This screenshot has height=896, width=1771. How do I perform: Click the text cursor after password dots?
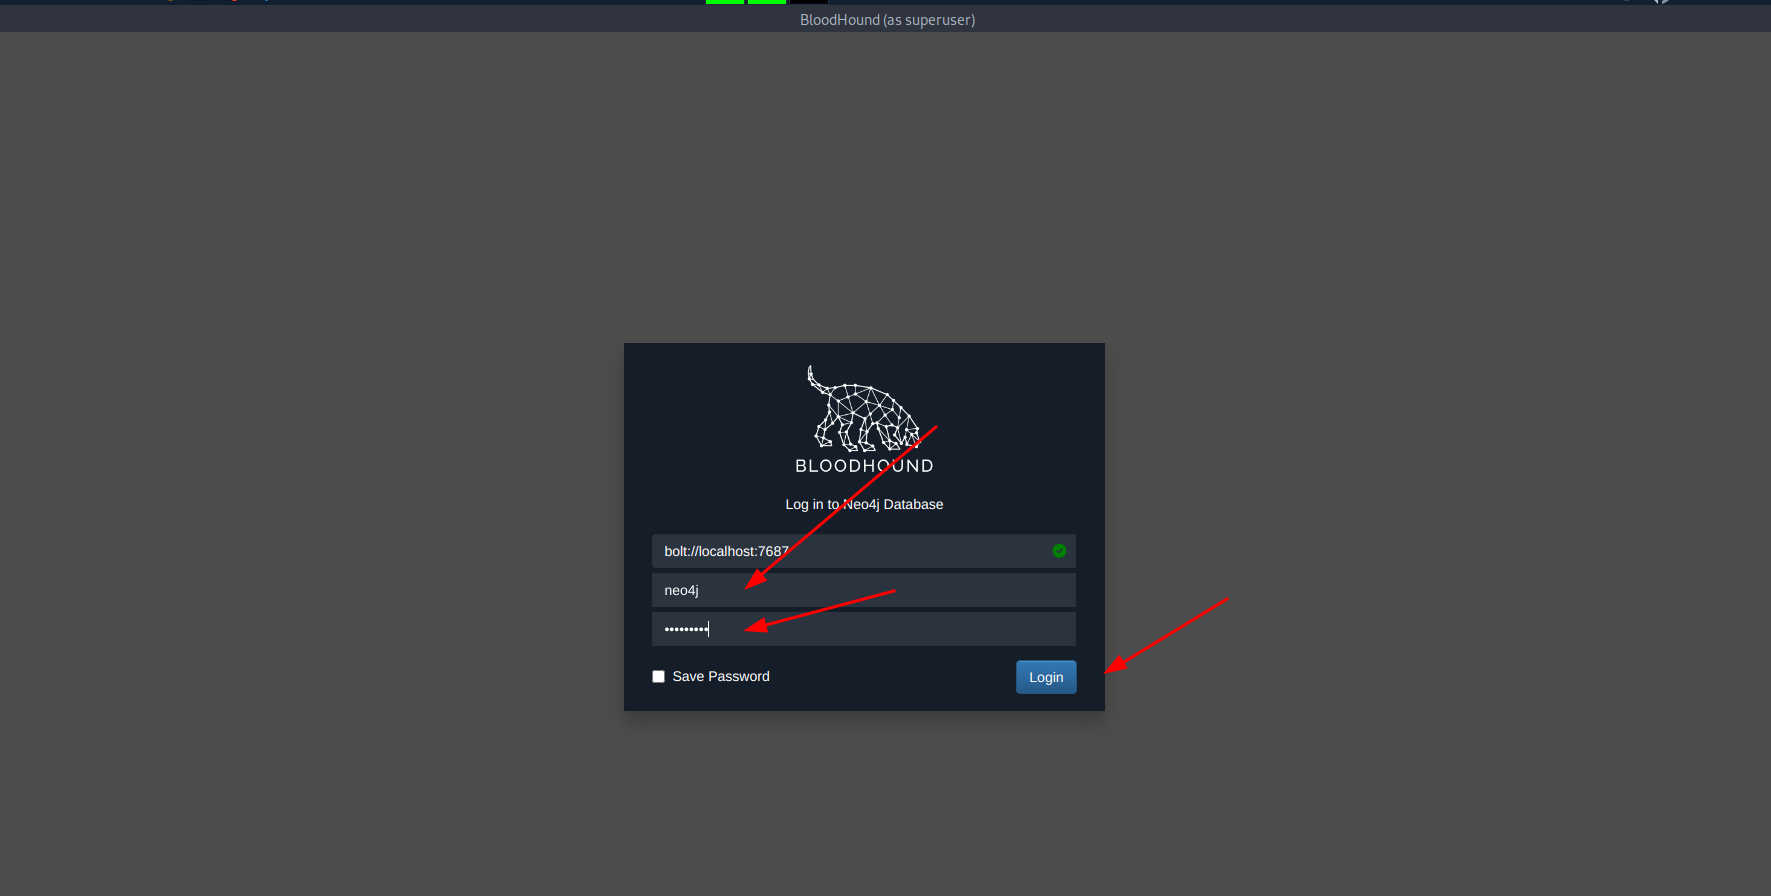click(x=709, y=629)
